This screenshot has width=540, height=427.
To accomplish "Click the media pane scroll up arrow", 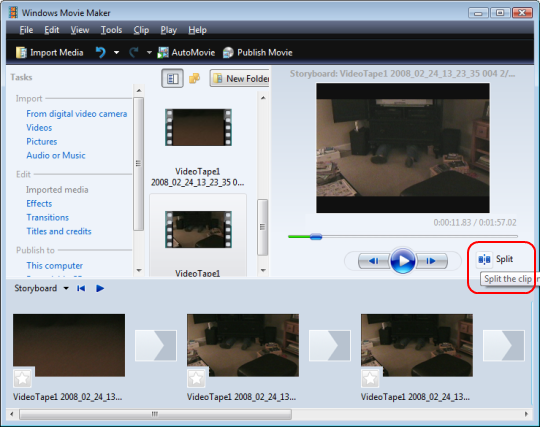I will tap(263, 98).
